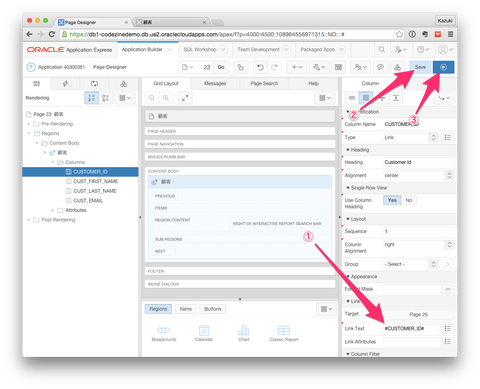Run the page with the play button
The height and width of the screenshot is (389, 480).
pyautogui.click(x=443, y=67)
